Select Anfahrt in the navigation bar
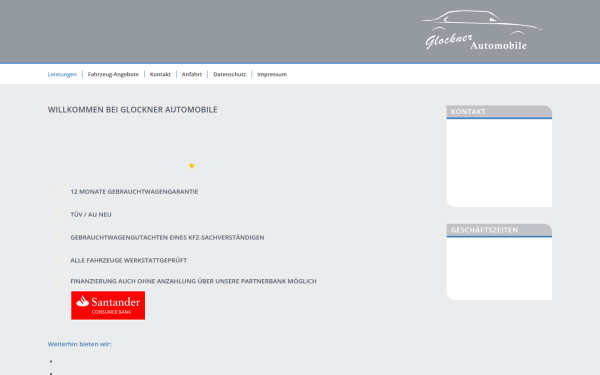Screen dimensions: 600x375 click(192, 74)
